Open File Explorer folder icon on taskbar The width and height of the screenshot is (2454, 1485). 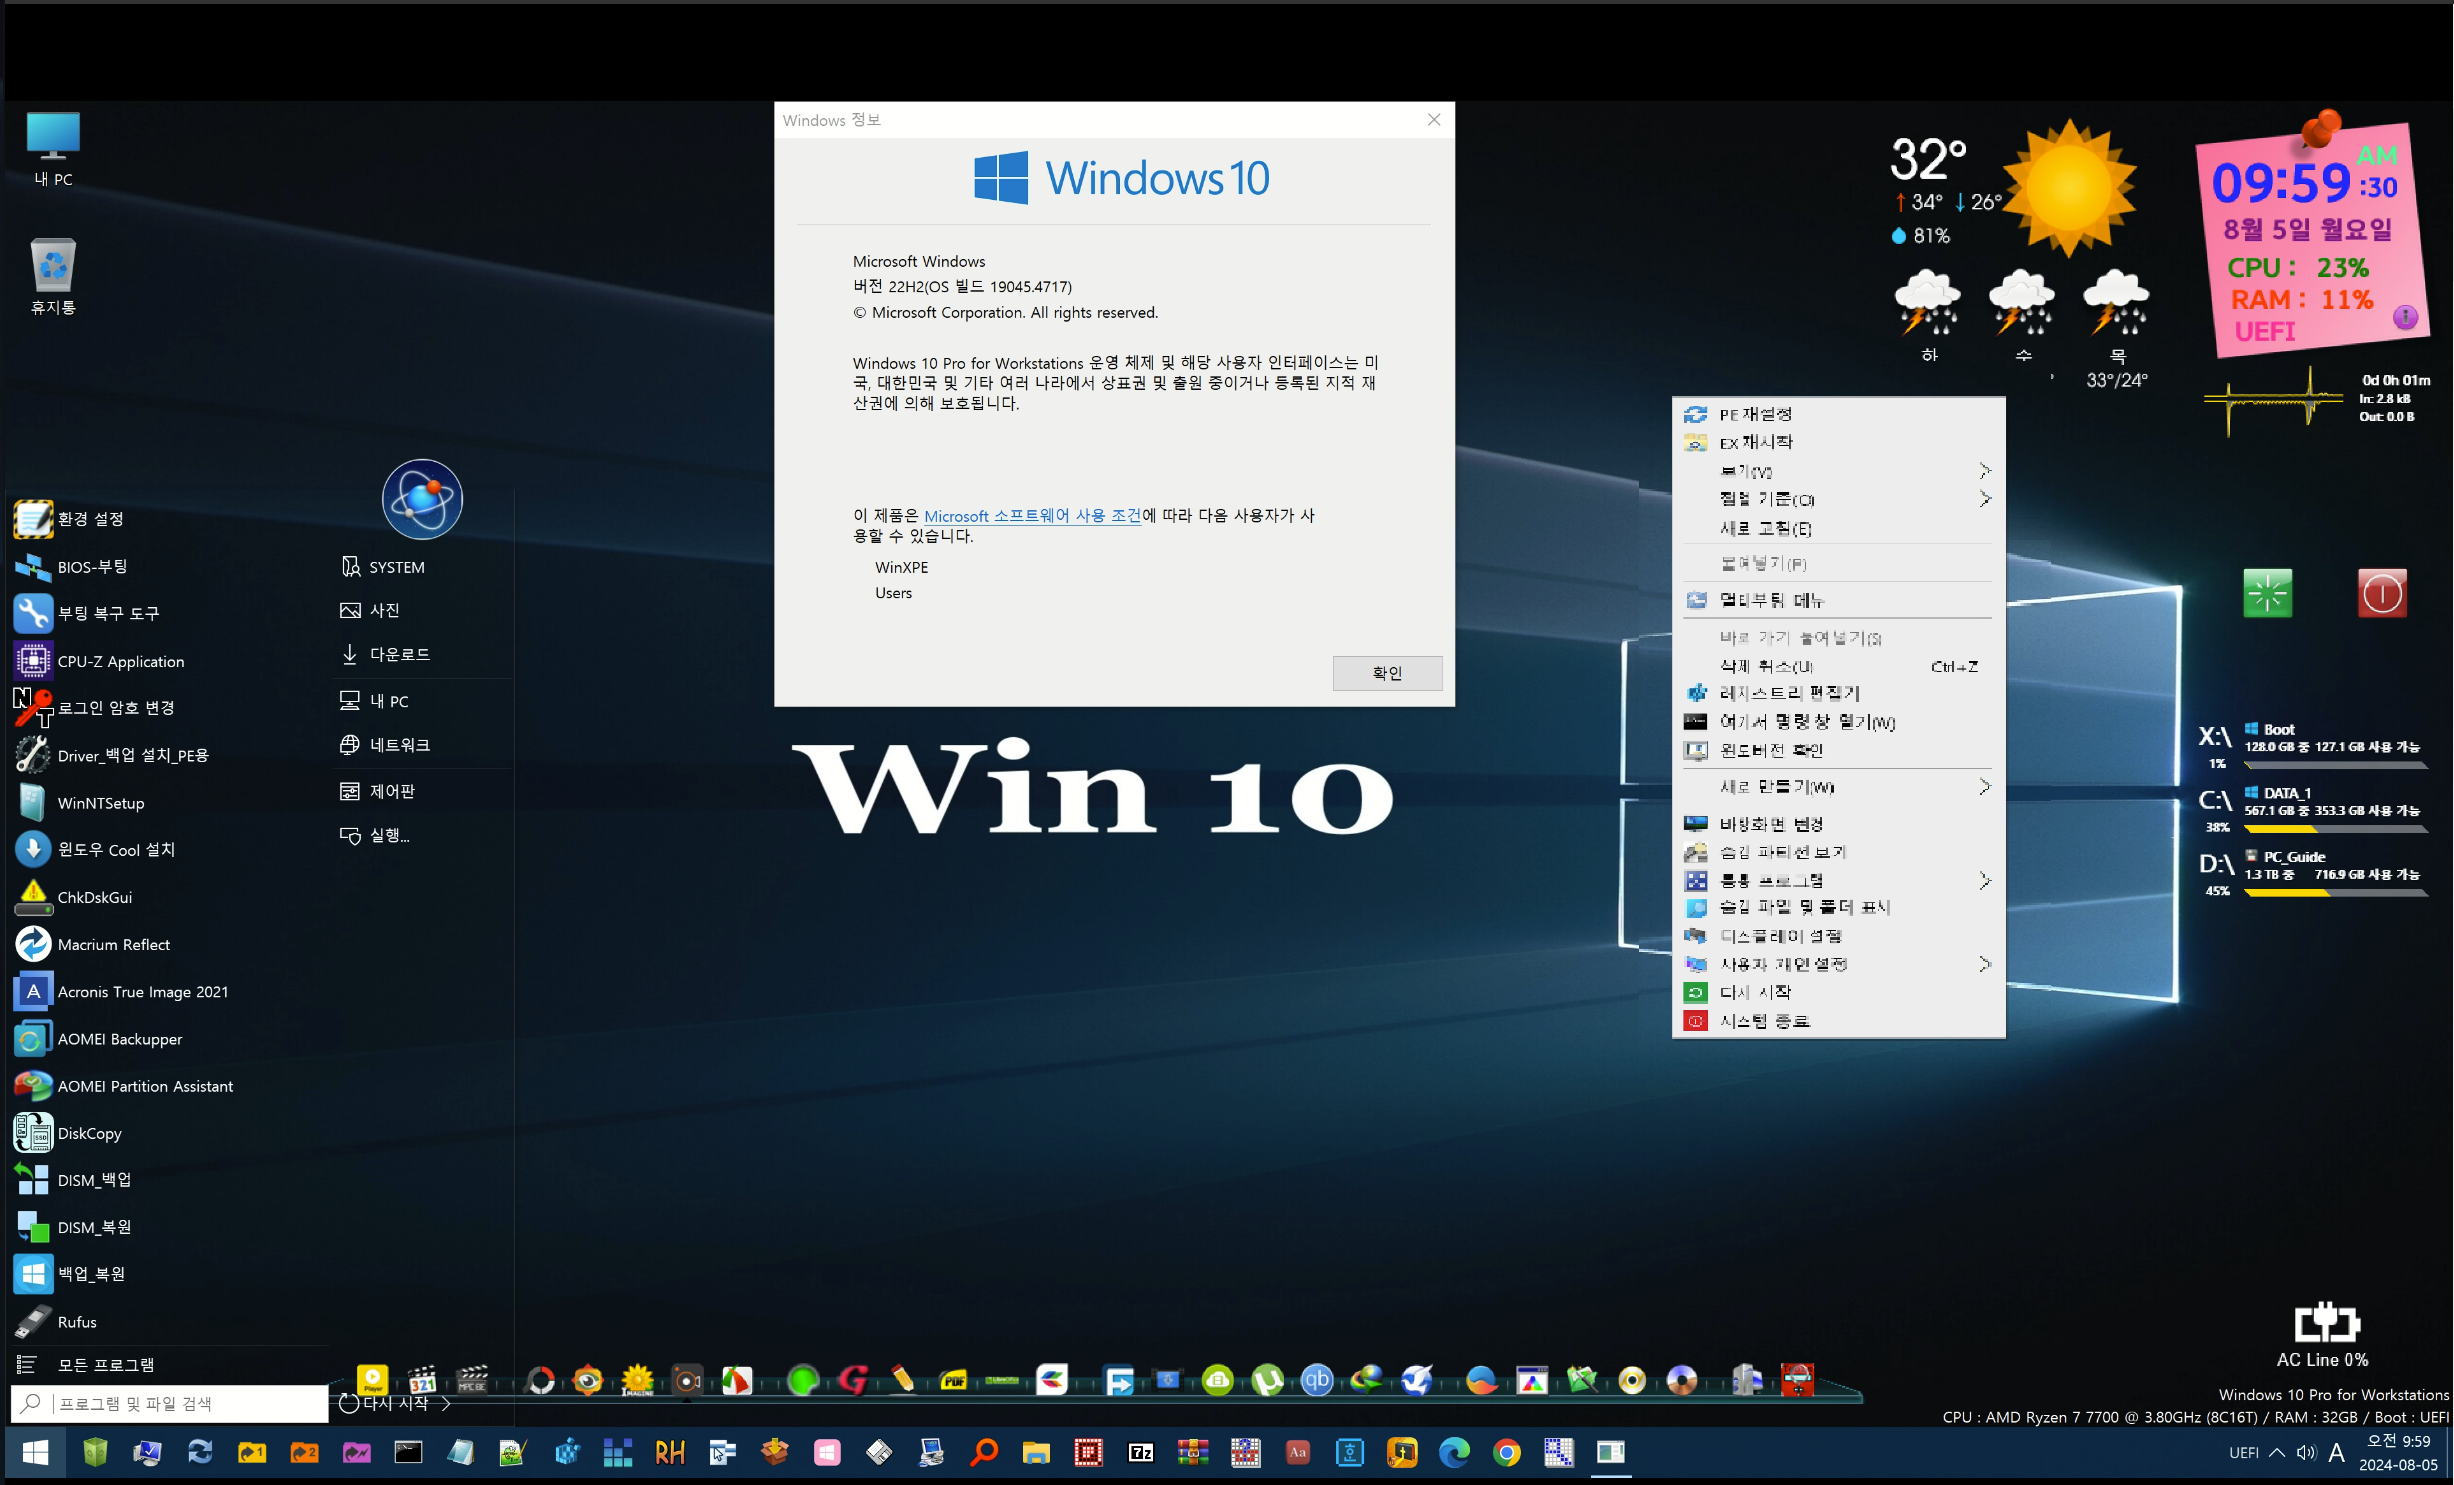(x=1035, y=1452)
